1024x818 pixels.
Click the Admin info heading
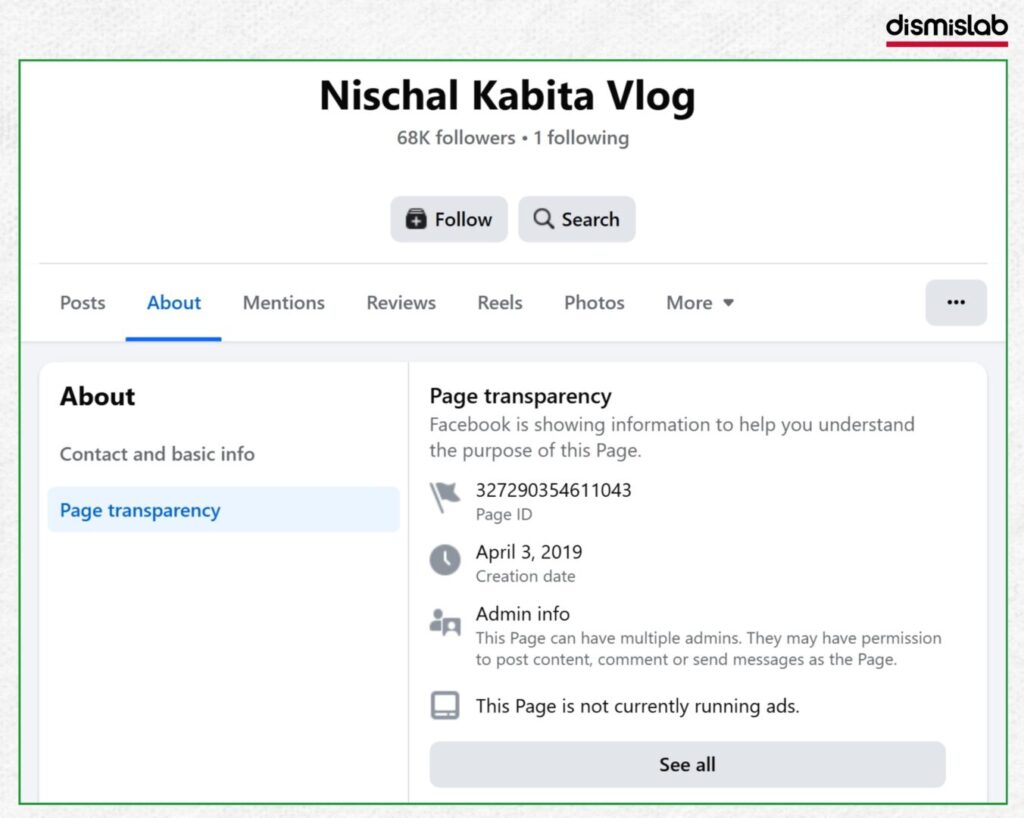(522, 614)
